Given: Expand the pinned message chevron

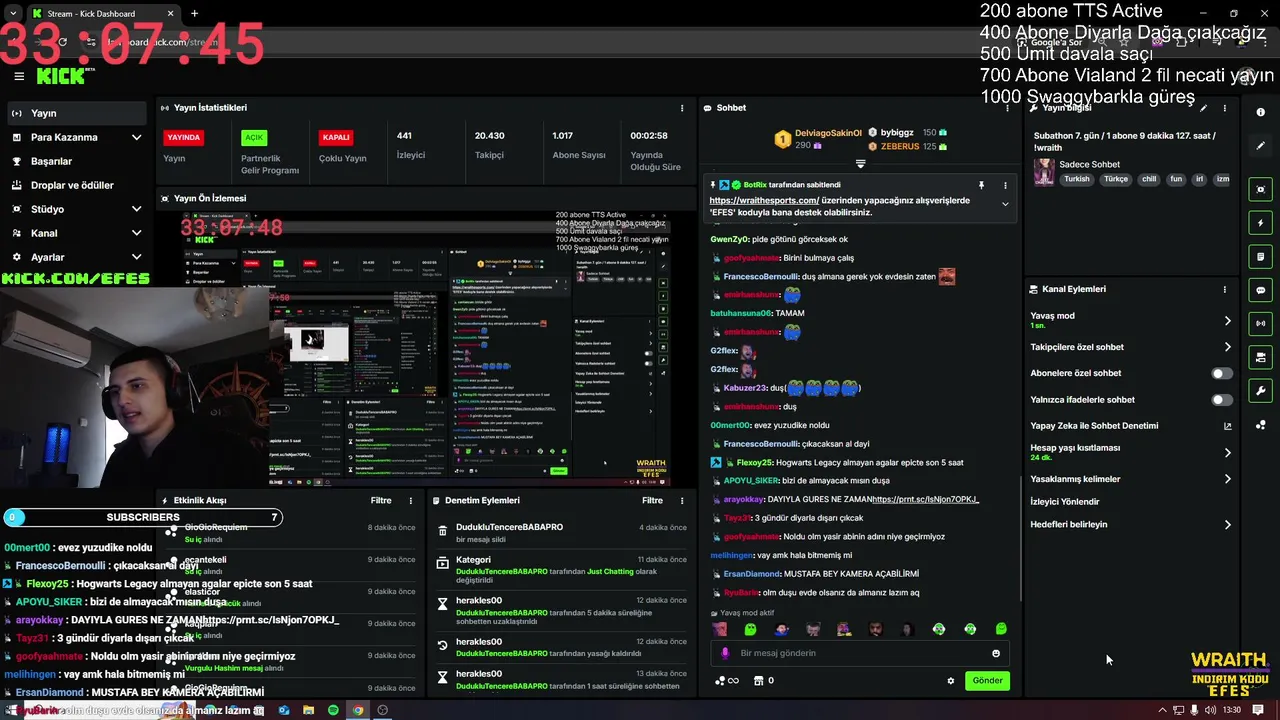Looking at the screenshot, I should (1005, 204).
